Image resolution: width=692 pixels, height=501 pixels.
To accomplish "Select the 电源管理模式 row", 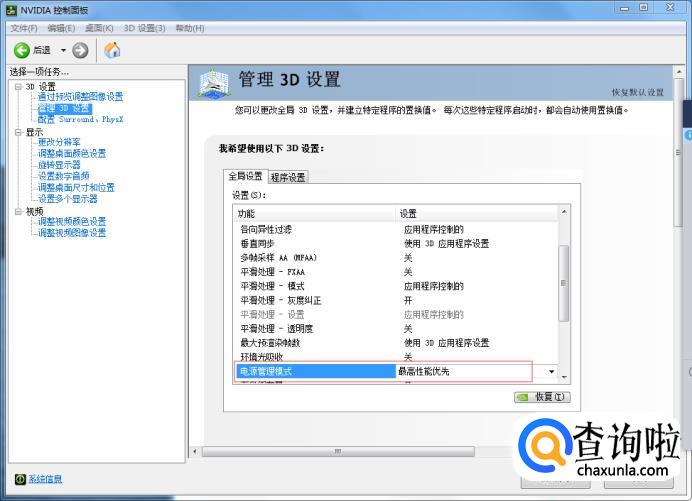I will tap(397, 371).
